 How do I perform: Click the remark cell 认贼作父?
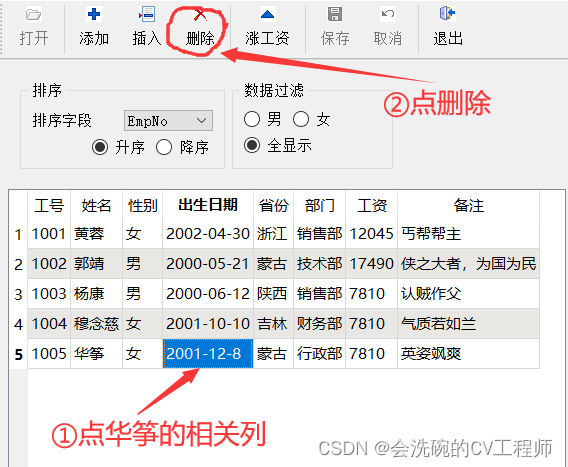tap(468, 294)
